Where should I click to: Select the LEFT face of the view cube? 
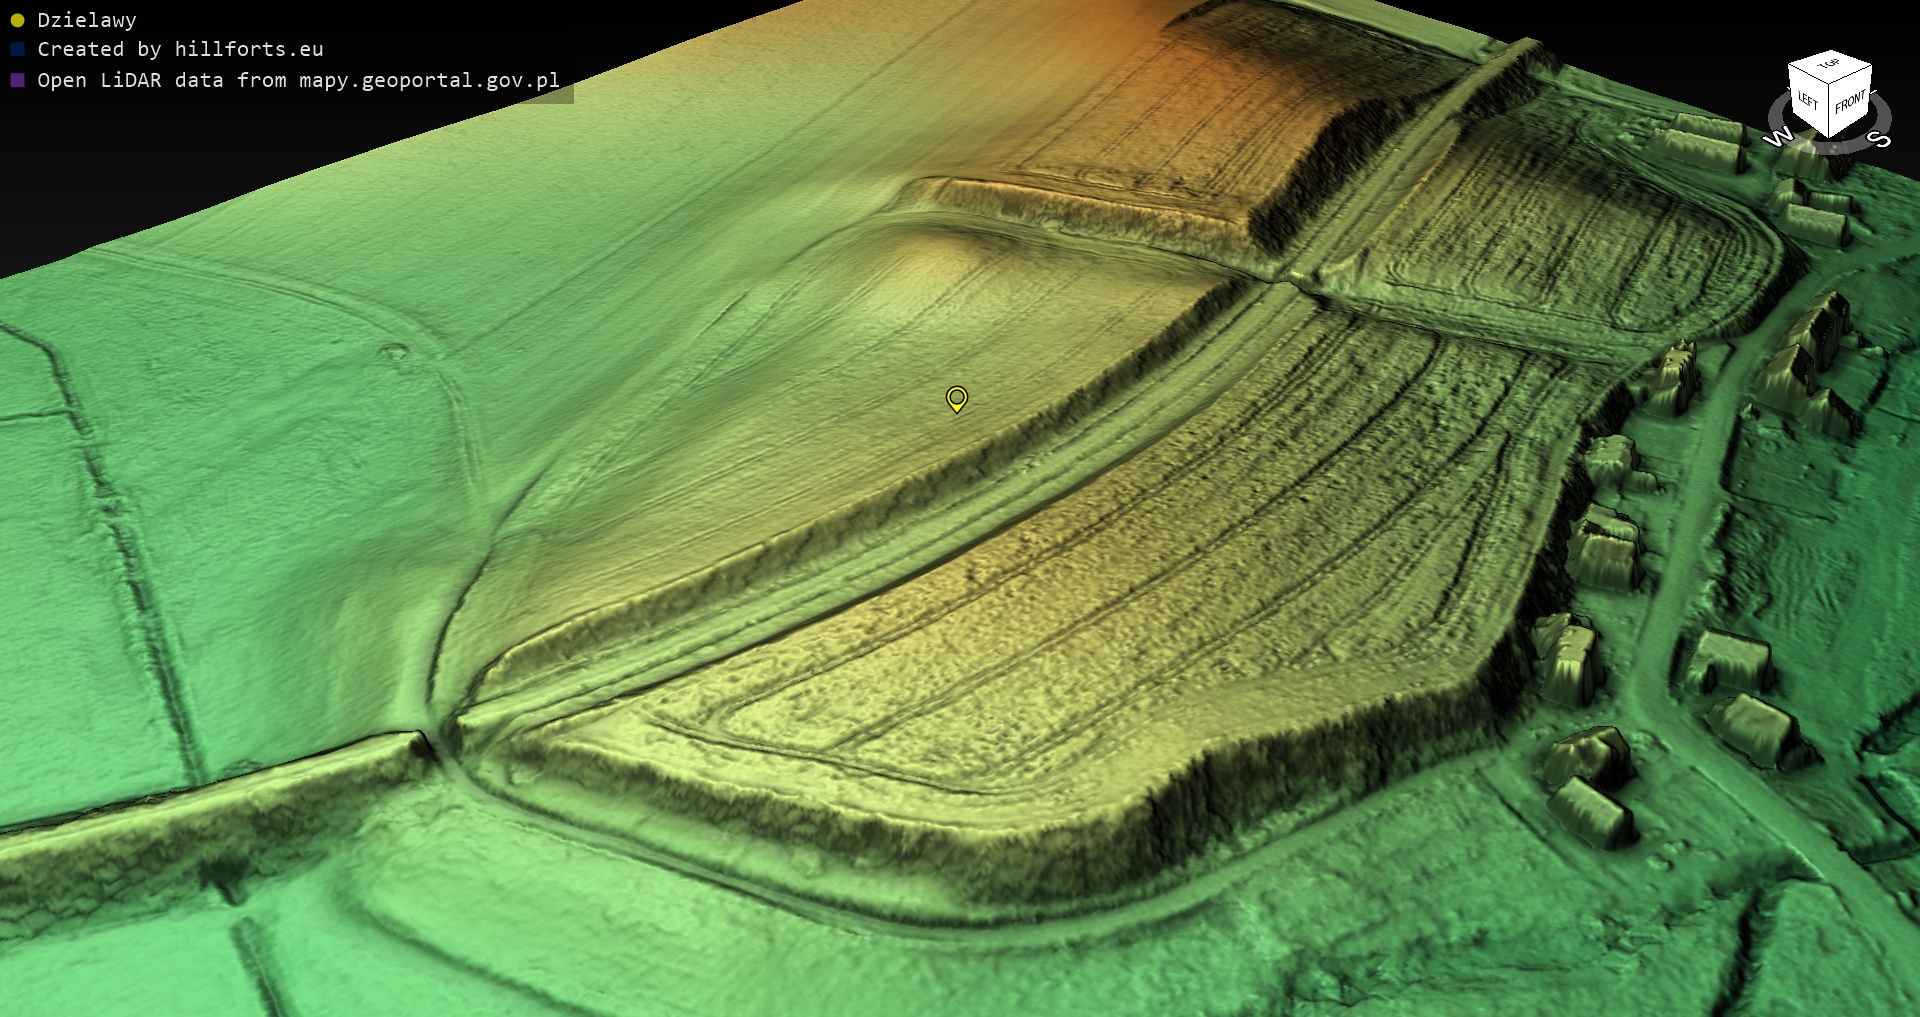click(1808, 102)
